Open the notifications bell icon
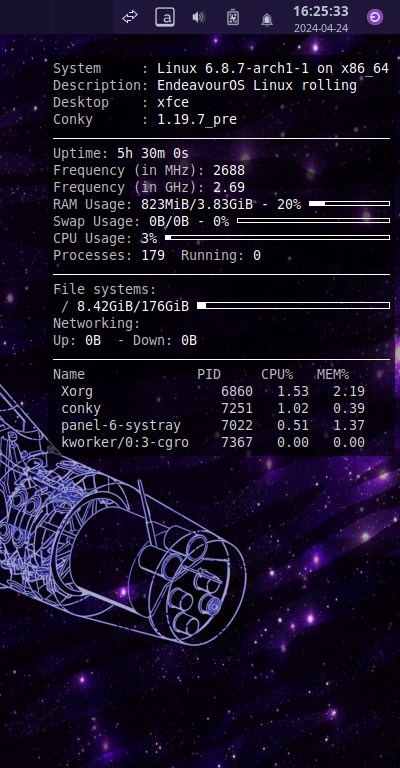The image size is (400, 768). click(x=267, y=20)
